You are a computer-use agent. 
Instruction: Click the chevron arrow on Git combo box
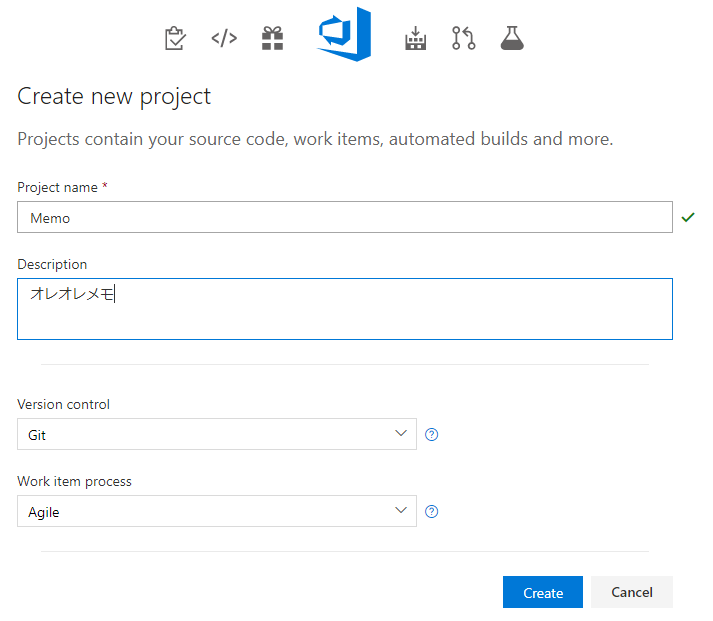(x=401, y=433)
